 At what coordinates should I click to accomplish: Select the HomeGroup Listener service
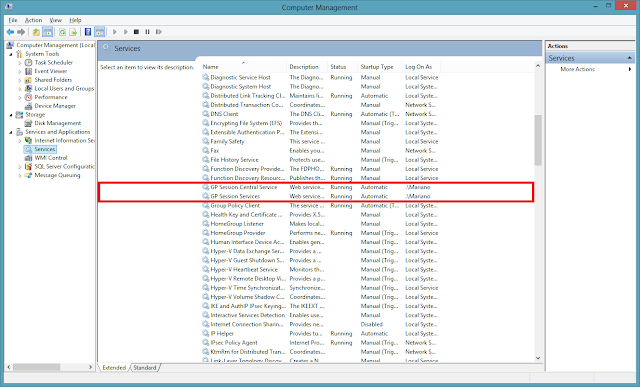pyautogui.click(x=321, y=224)
